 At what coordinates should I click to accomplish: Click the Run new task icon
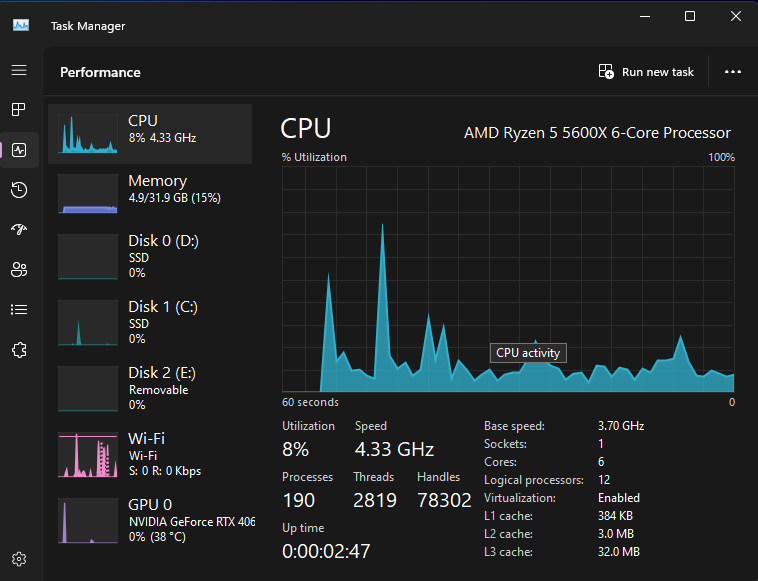(606, 72)
